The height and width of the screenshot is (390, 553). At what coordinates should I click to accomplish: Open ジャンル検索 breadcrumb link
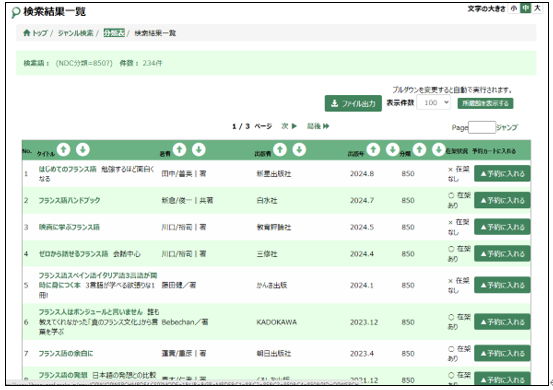click(75, 33)
